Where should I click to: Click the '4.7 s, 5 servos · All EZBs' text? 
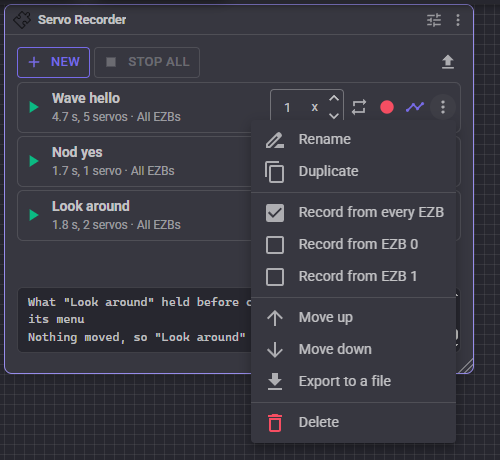point(116,117)
